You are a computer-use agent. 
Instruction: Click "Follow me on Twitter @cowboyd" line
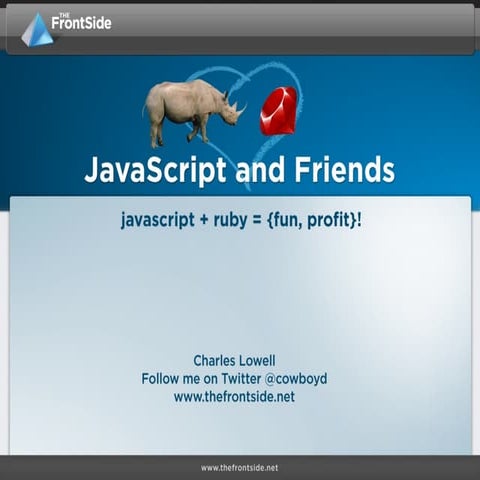tap(234, 379)
